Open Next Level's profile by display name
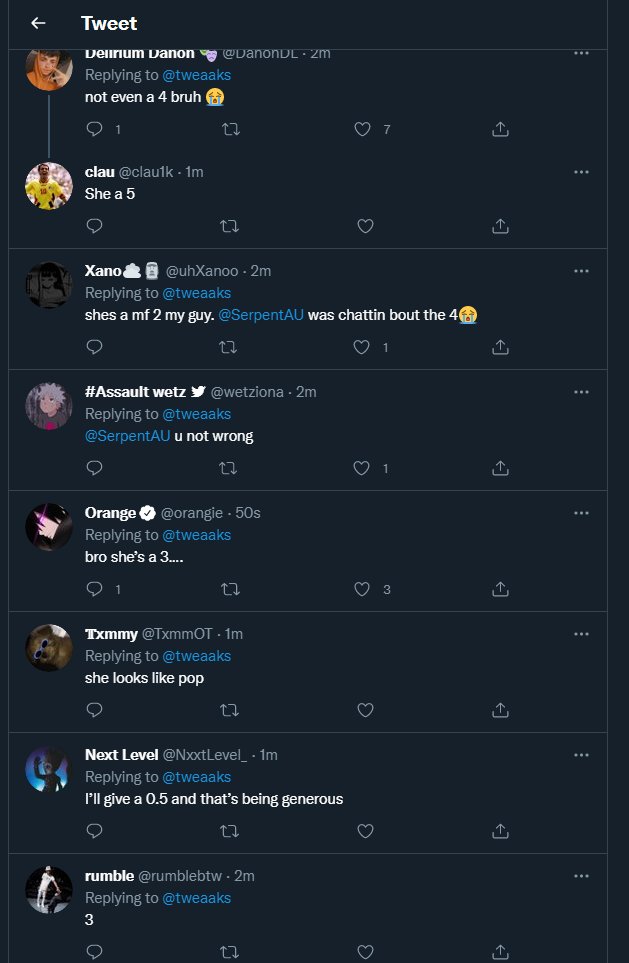The image size is (629, 963). (121, 755)
